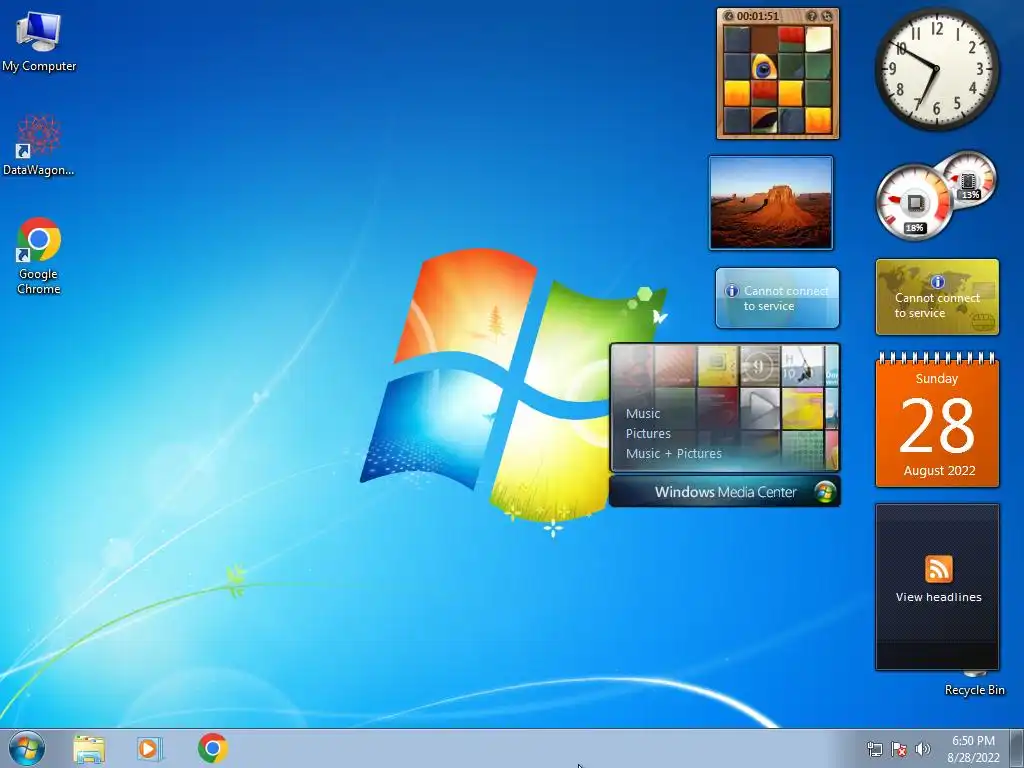The width and height of the screenshot is (1024, 768).
Task: Pause the Picture Puzzle timer icon
Action: click(x=729, y=16)
